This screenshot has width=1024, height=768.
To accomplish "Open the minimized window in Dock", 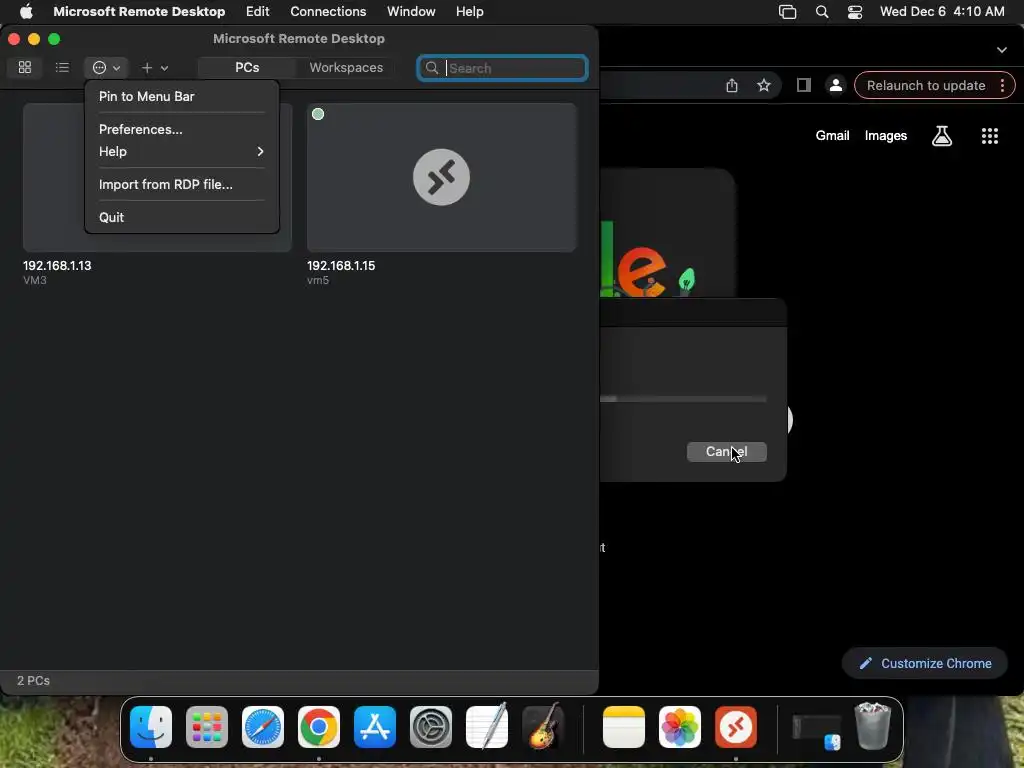I will 816,730.
